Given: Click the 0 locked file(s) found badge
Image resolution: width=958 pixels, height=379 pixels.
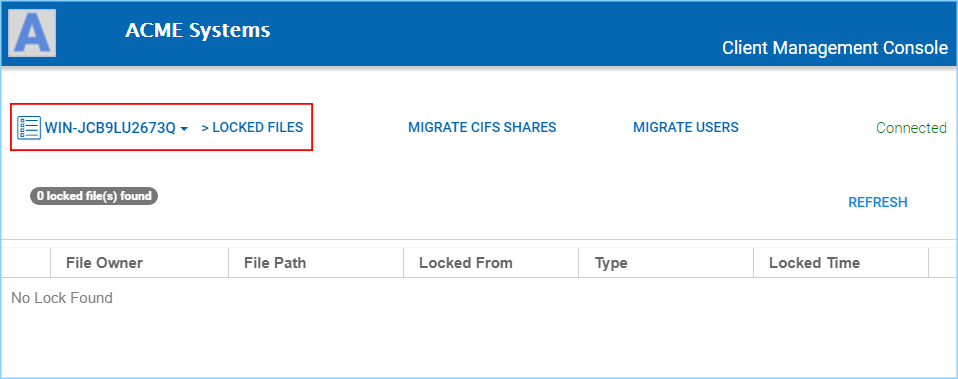Looking at the screenshot, I should pos(94,196).
